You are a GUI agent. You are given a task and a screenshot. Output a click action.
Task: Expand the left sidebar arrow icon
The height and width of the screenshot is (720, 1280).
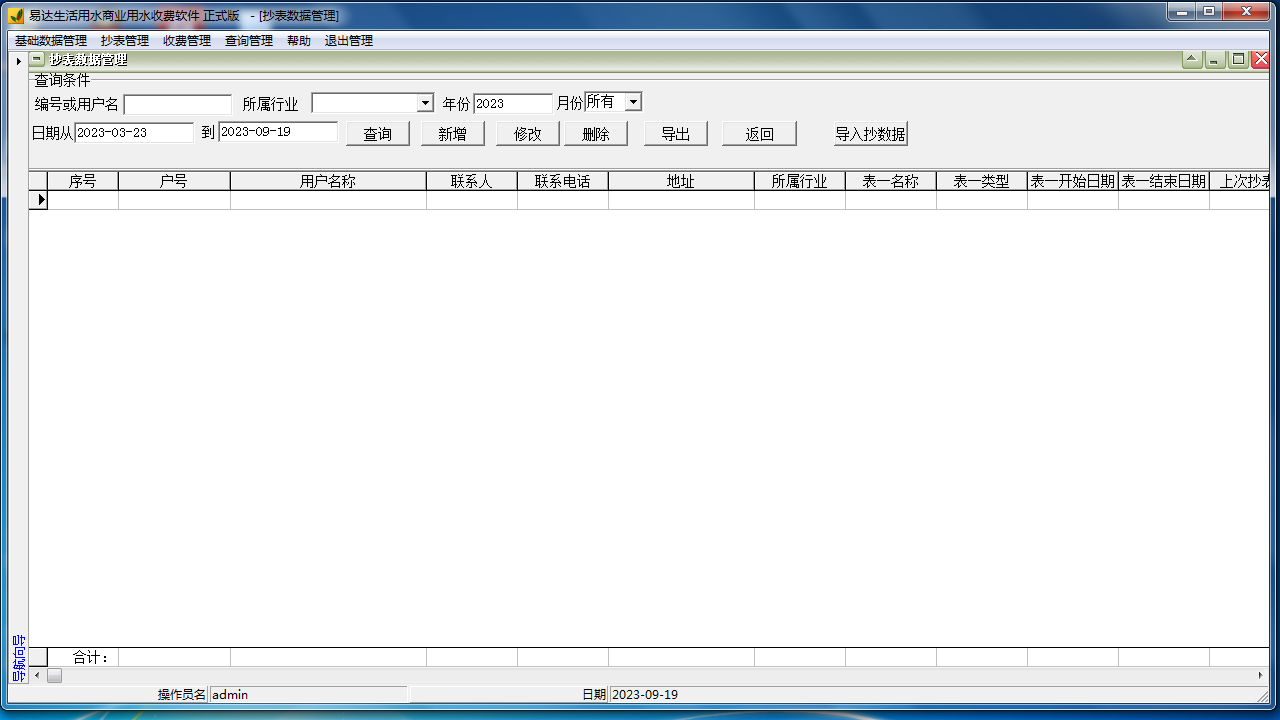[18, 61]
